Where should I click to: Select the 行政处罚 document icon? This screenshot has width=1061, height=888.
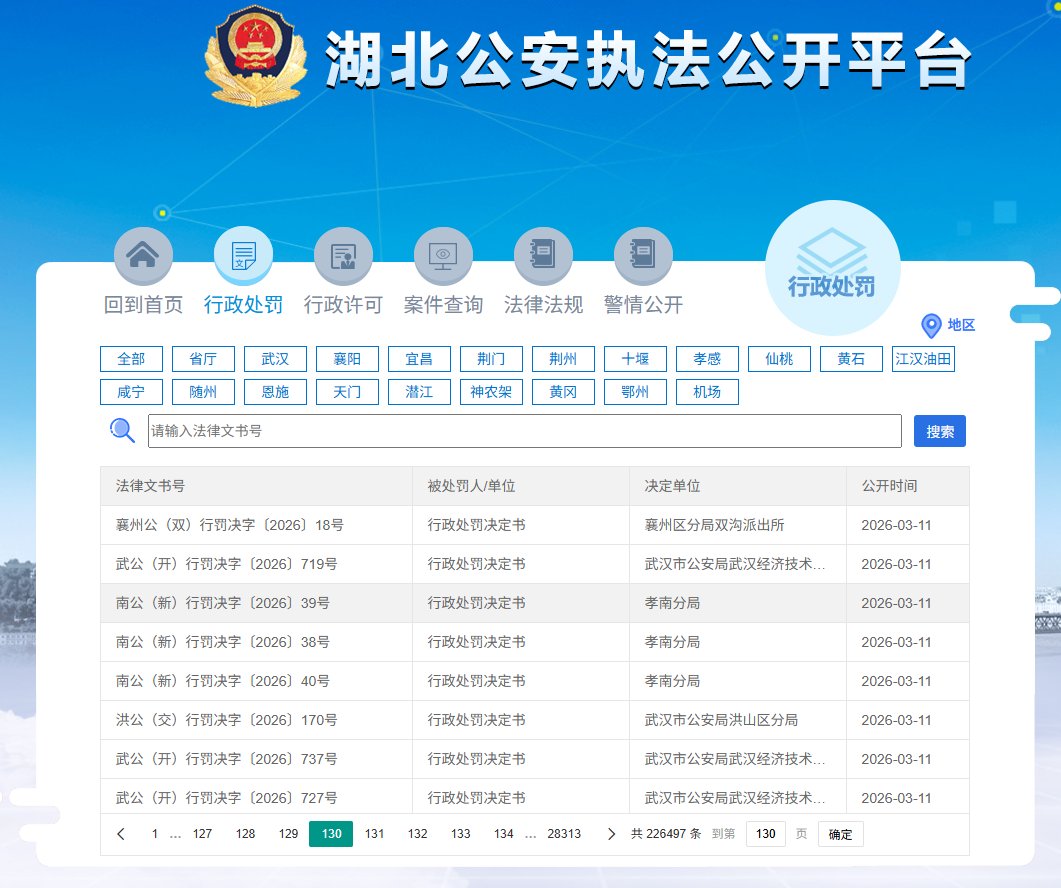point(243,255)
